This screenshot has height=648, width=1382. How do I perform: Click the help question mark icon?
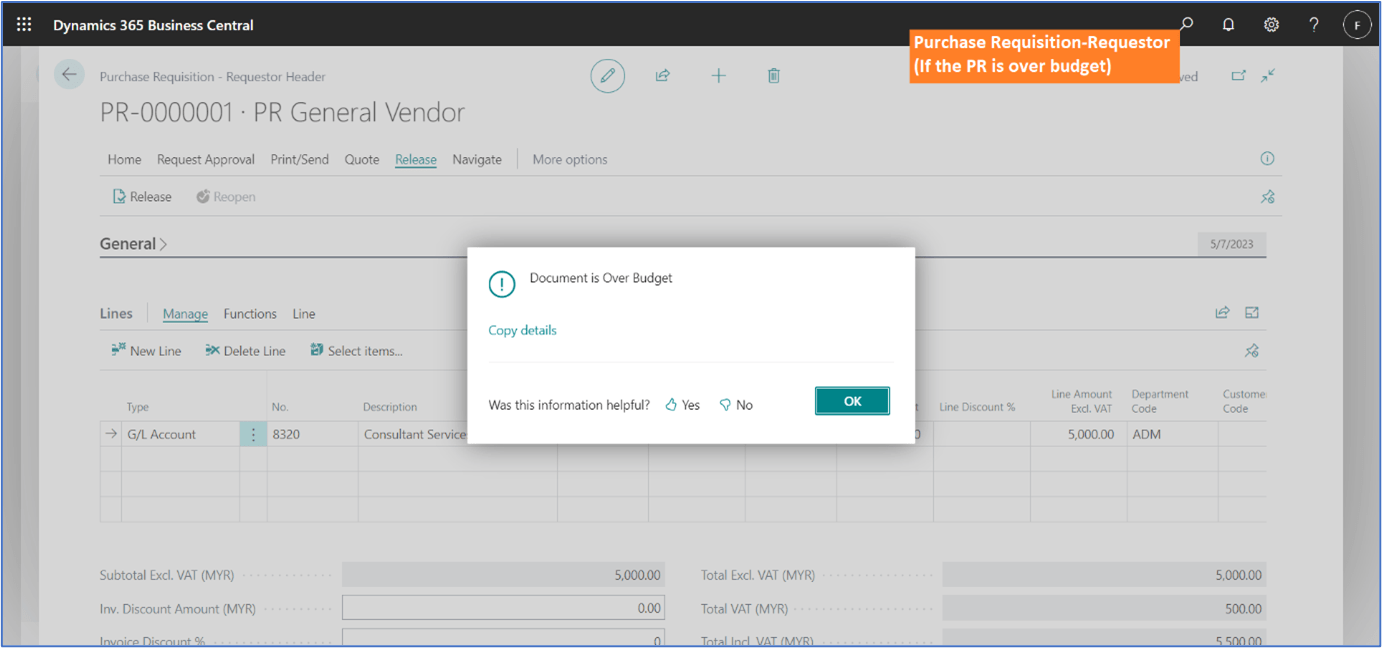tap(1314, 25)
